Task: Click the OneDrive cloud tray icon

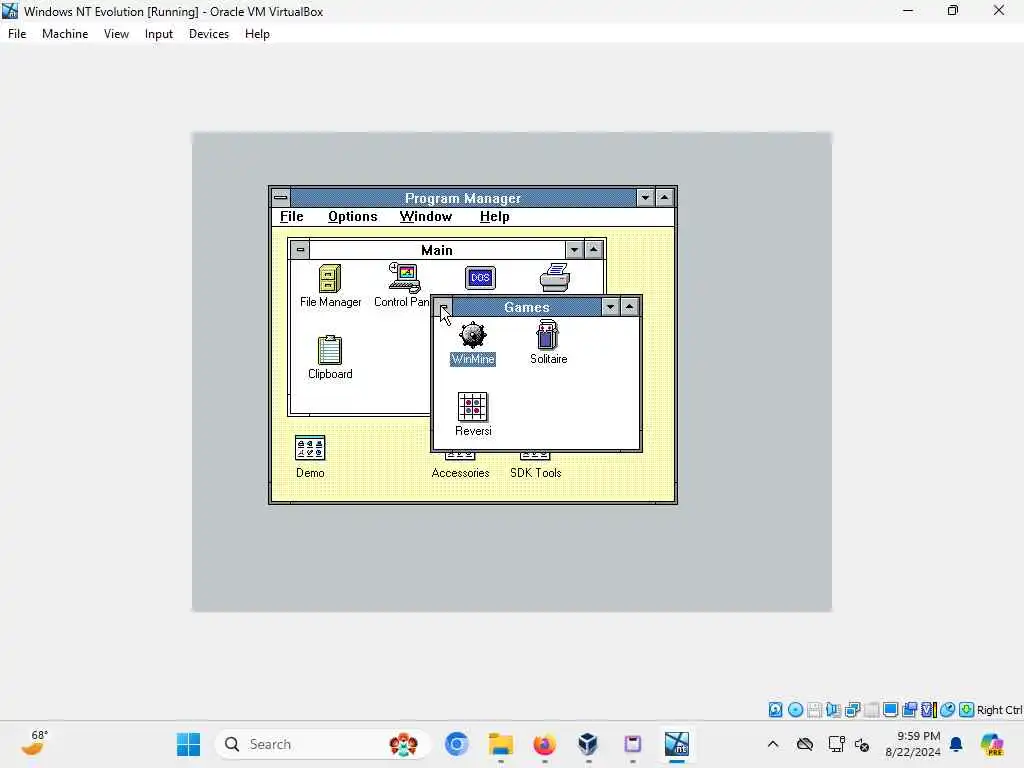Action: 805,744
